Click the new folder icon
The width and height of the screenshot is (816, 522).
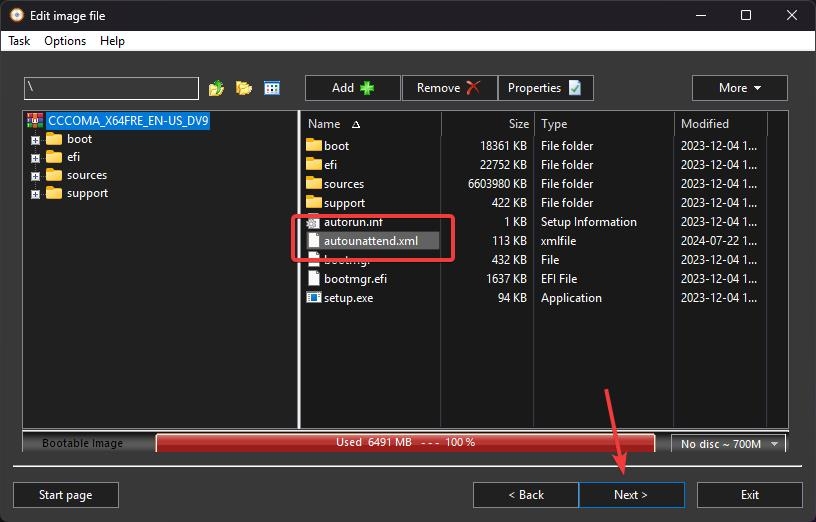point(244,88)
